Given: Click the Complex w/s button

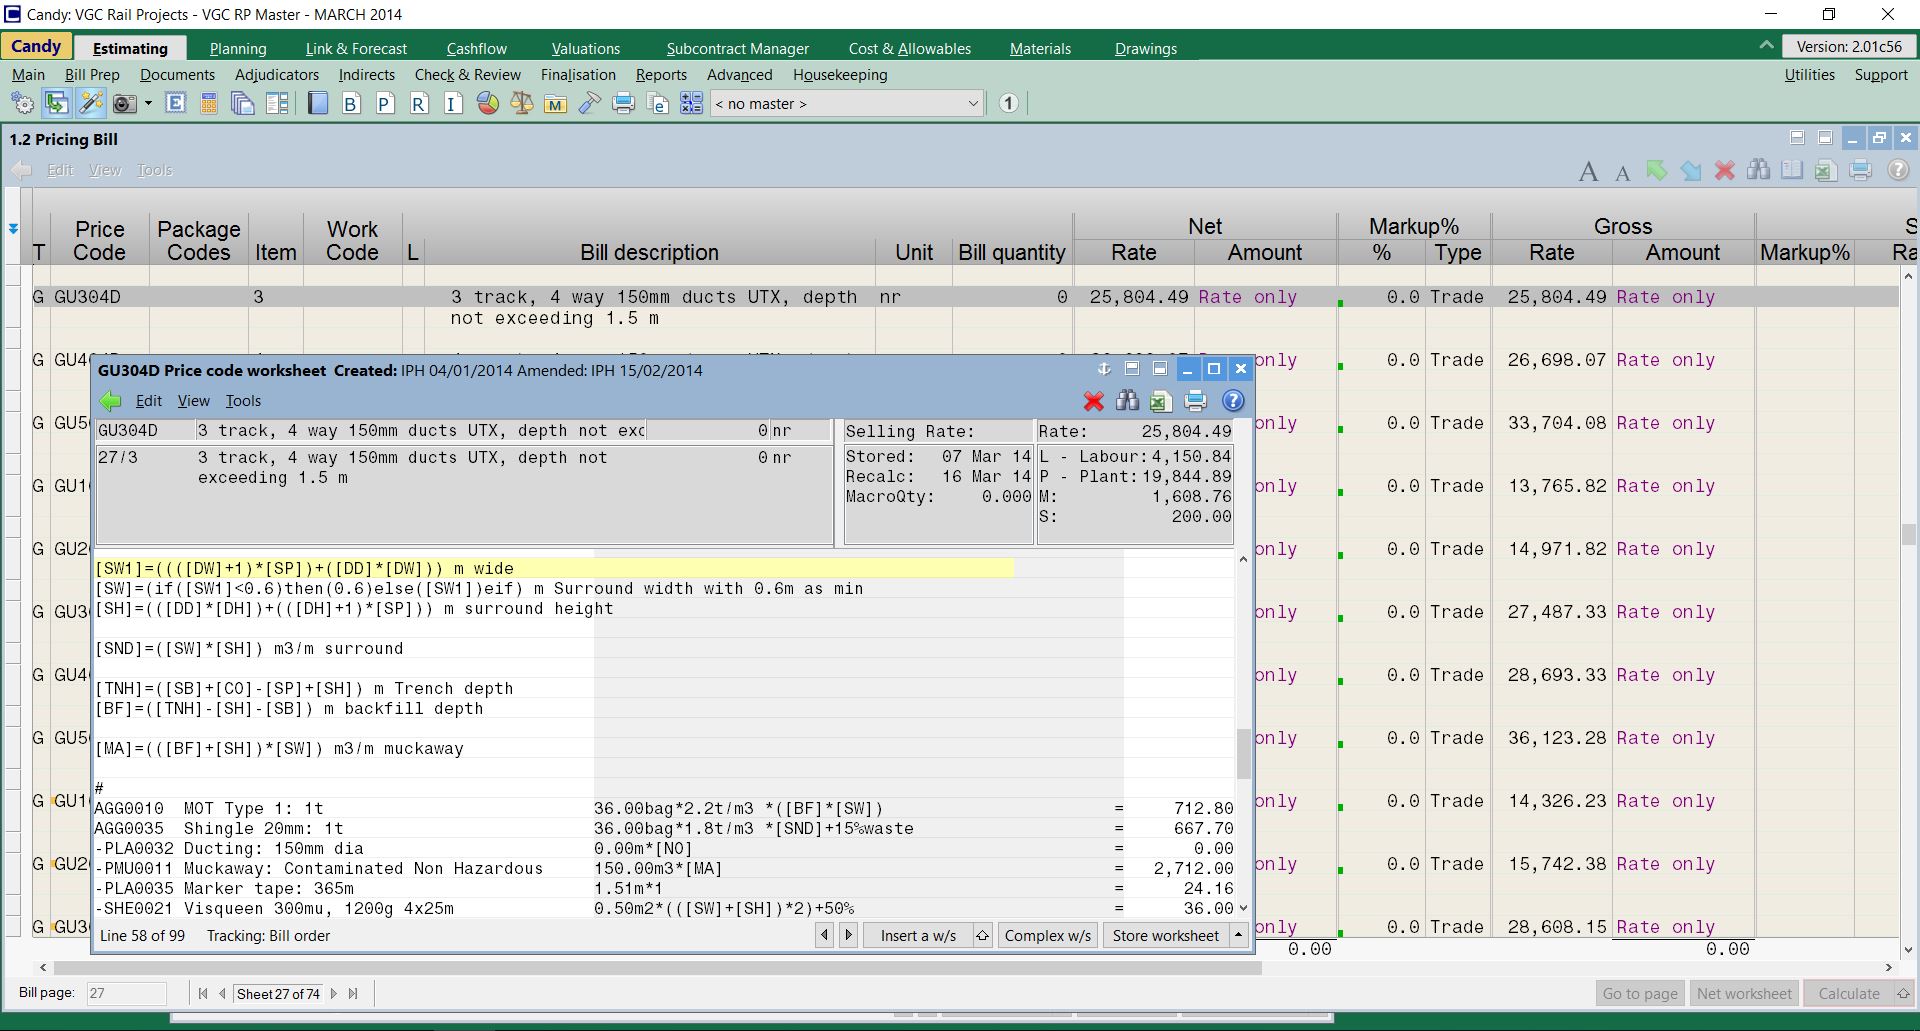Looking at the screenshot, I should (x=1047, y=936).
